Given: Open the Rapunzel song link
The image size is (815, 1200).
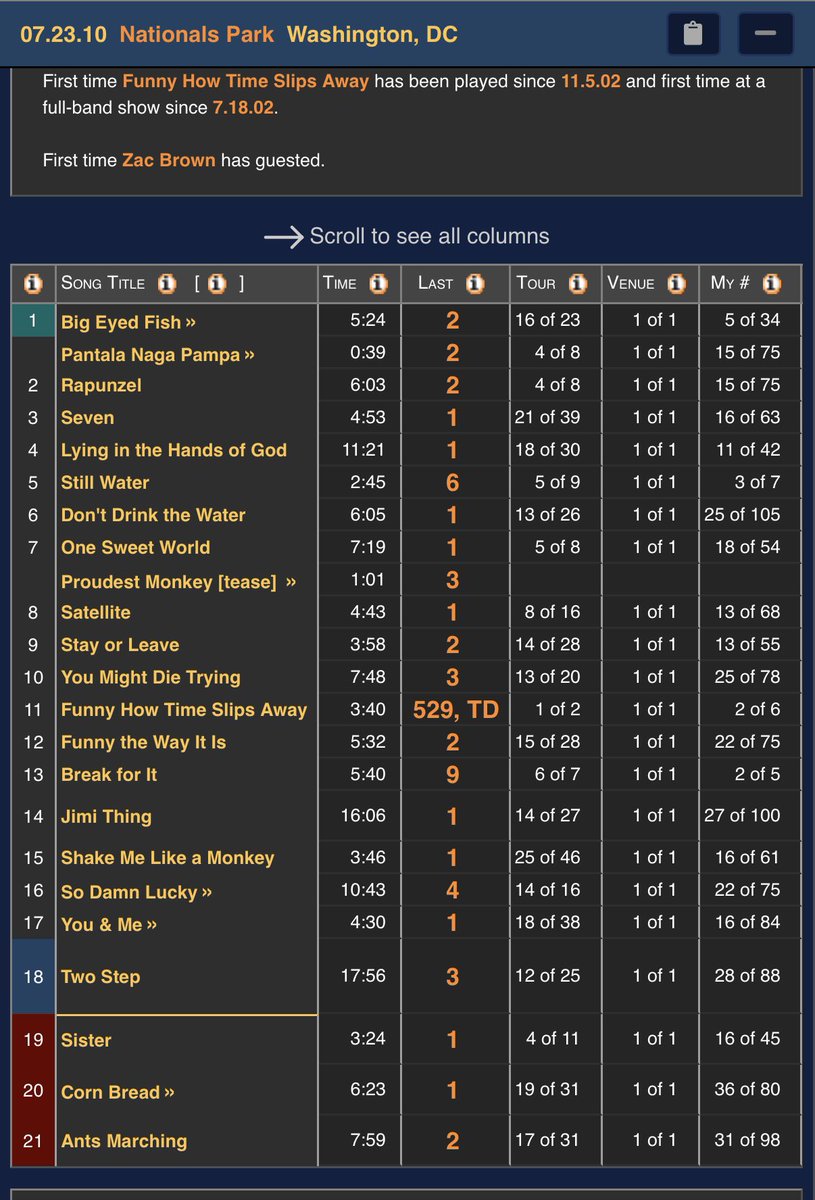Looking at the screenshot, I should tap(101, 385).
